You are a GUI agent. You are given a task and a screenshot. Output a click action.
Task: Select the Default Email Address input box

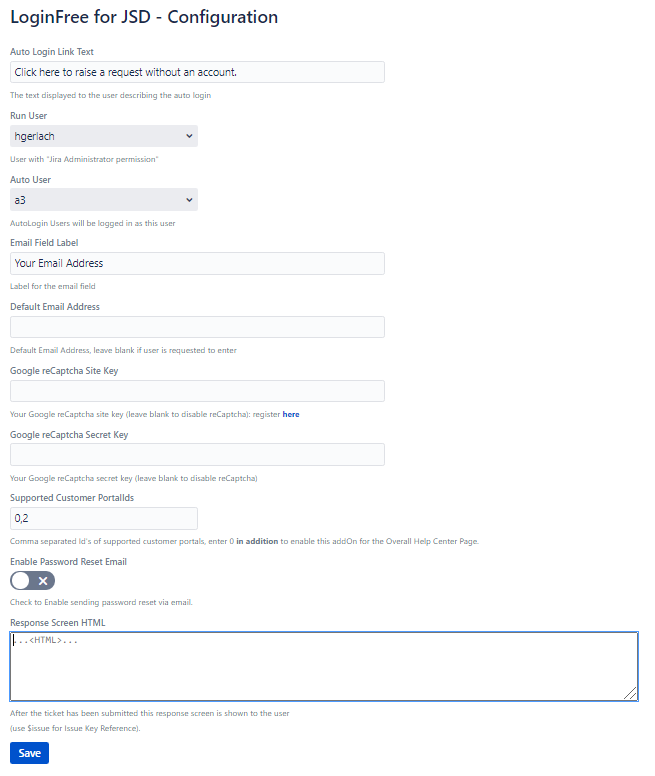click(x=197, y=327)
